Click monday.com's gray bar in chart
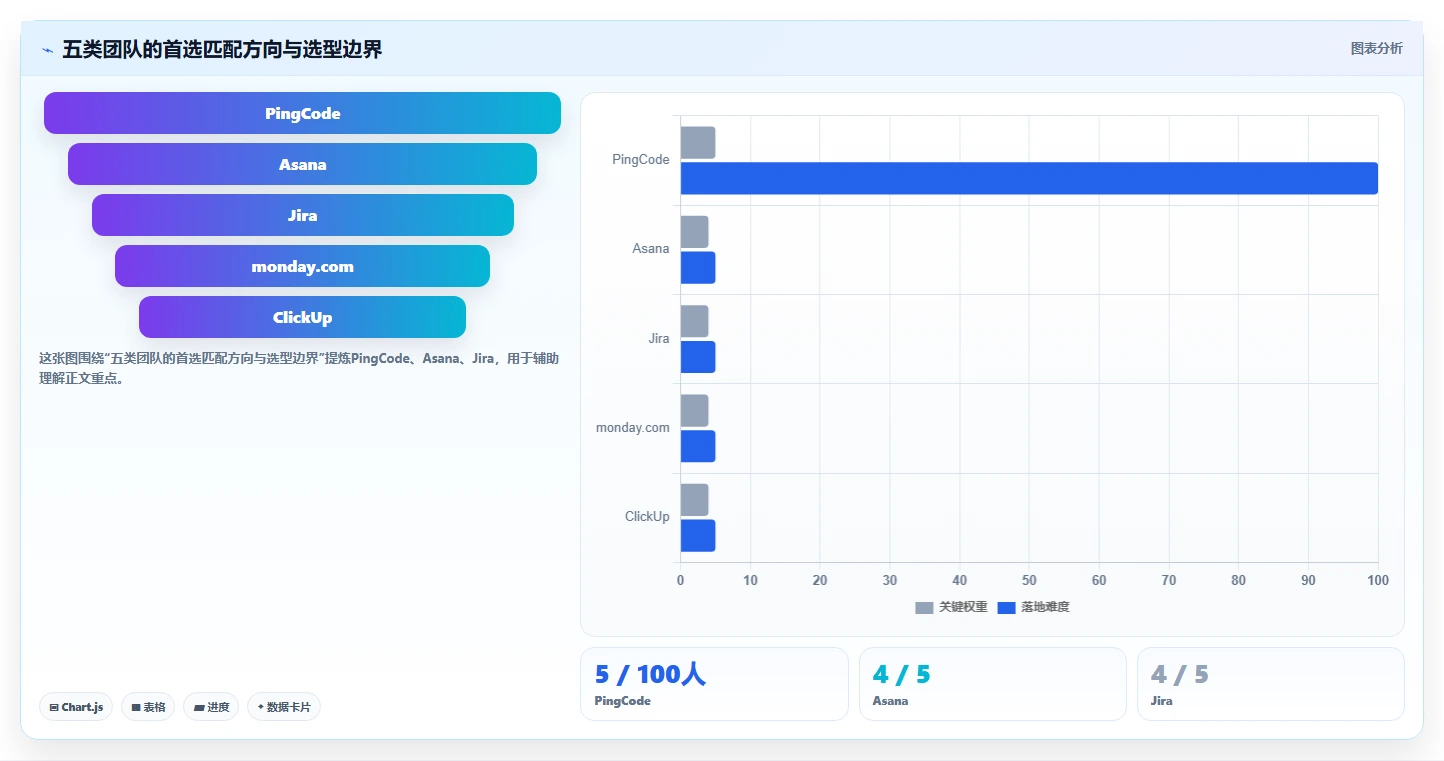 694,411
